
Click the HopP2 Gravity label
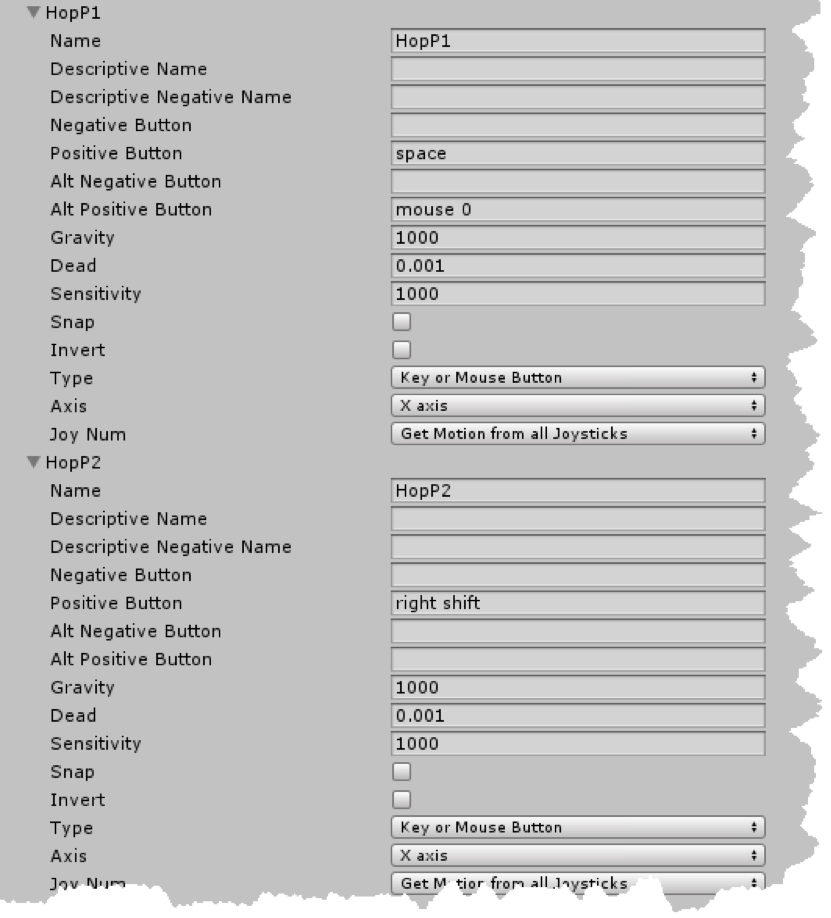point(82,687)
